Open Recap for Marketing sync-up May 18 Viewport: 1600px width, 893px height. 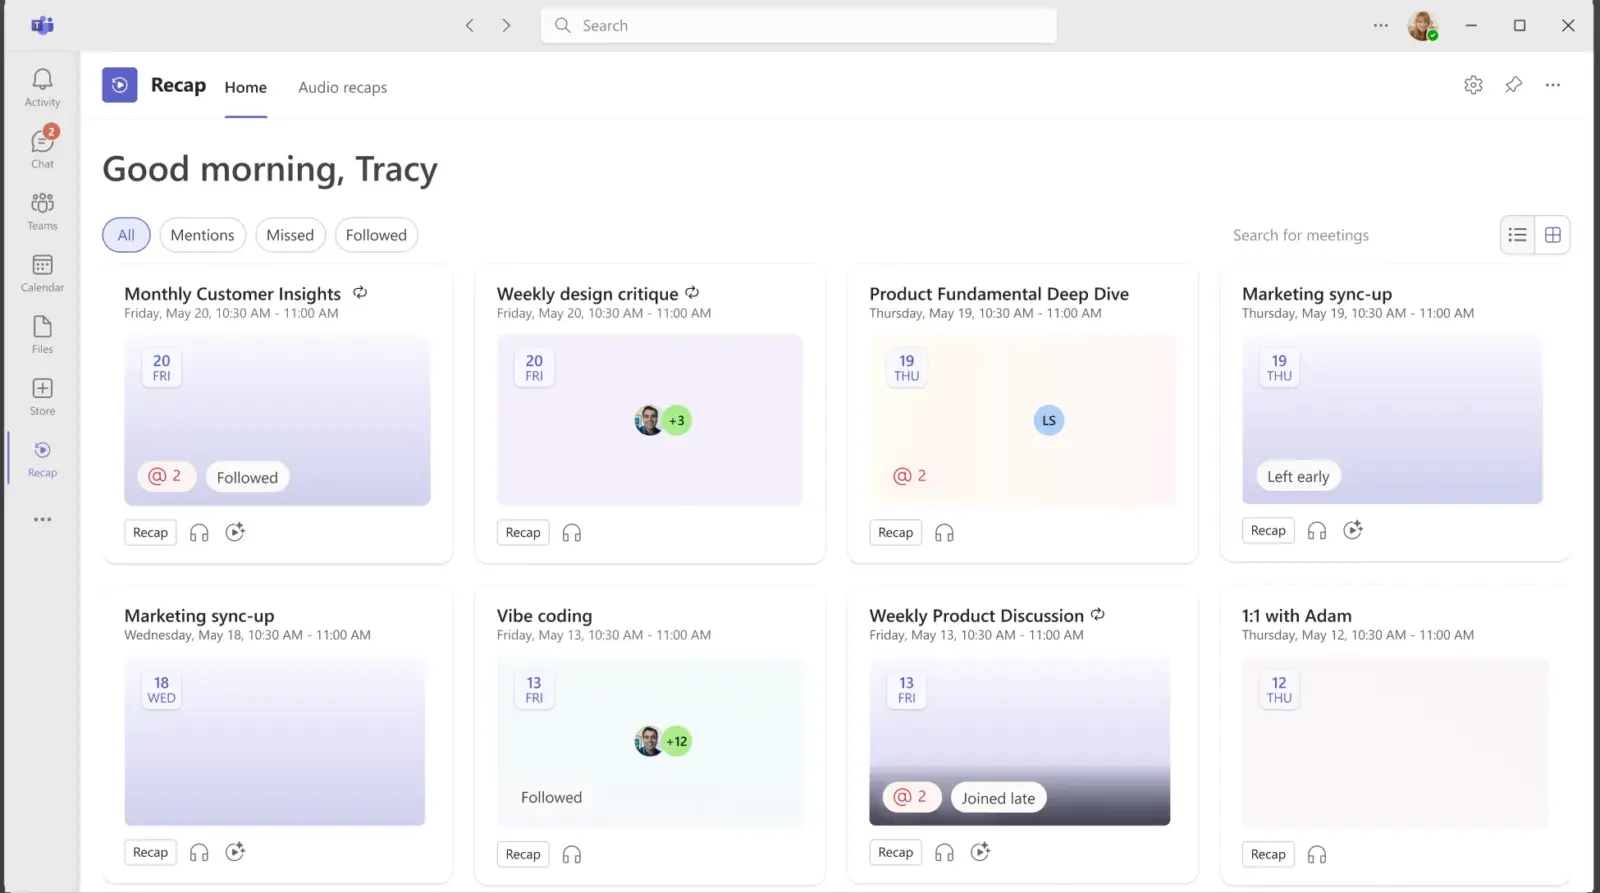click(x=150, y=853)
